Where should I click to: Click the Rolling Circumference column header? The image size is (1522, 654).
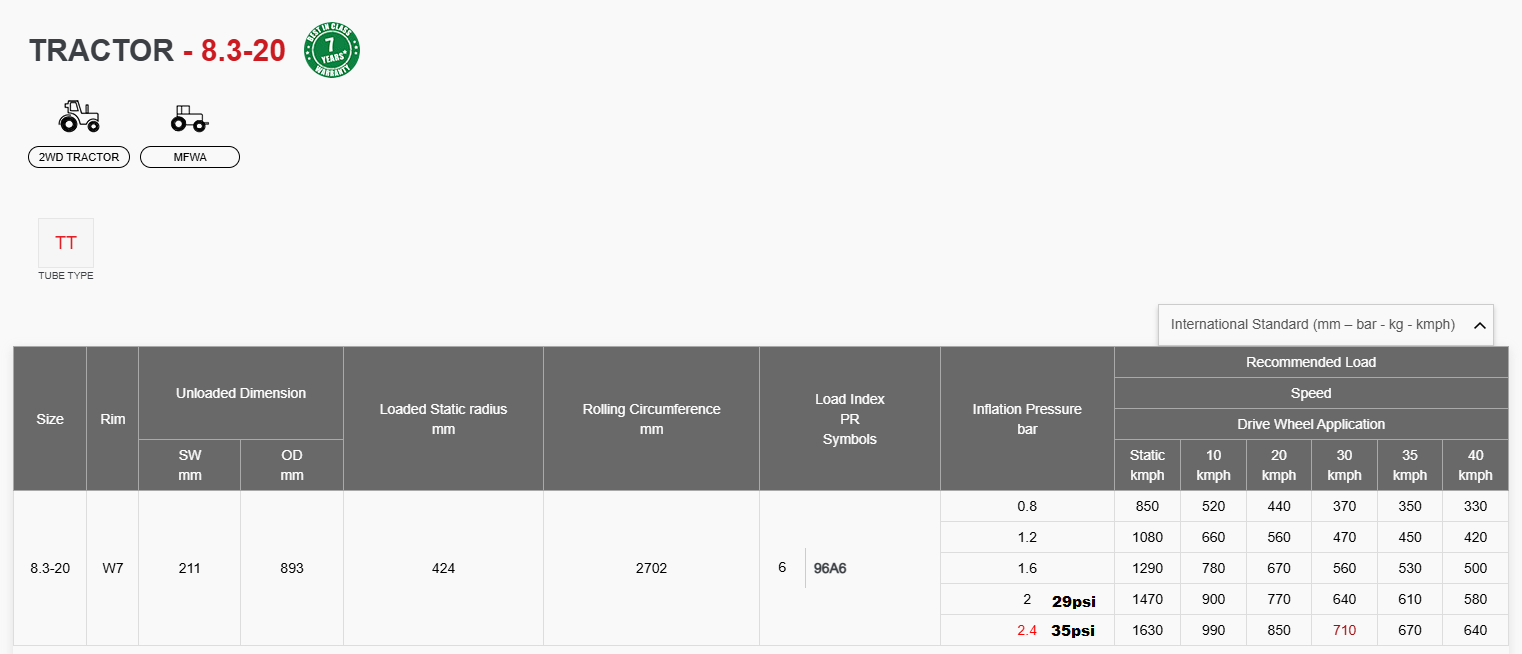click(651, 419)
